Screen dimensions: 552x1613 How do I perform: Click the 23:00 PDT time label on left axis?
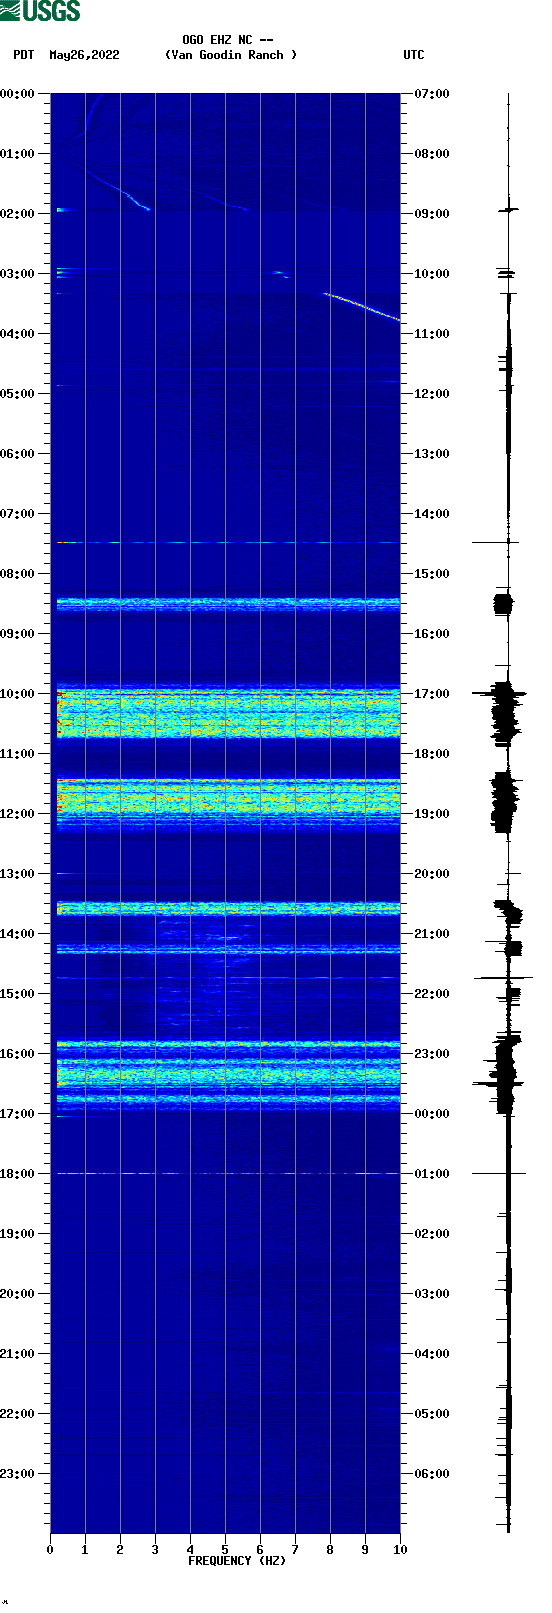18,1474
